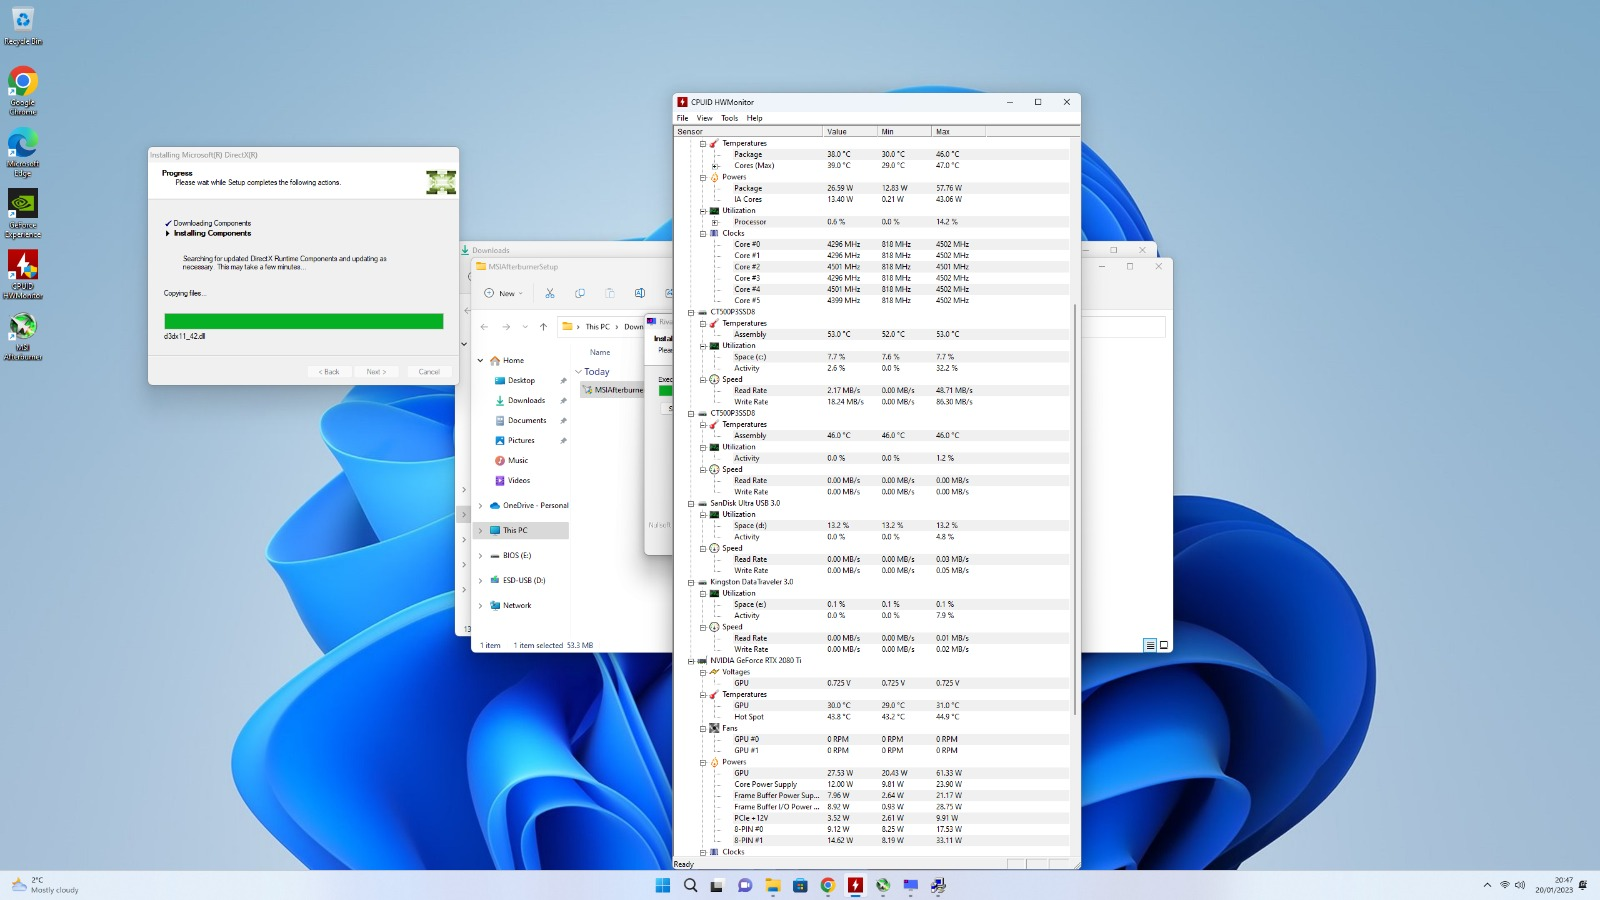Open MSI Afterburner desktop shortcut
This screenshot has width=1600, height=900.
[23, 336]
